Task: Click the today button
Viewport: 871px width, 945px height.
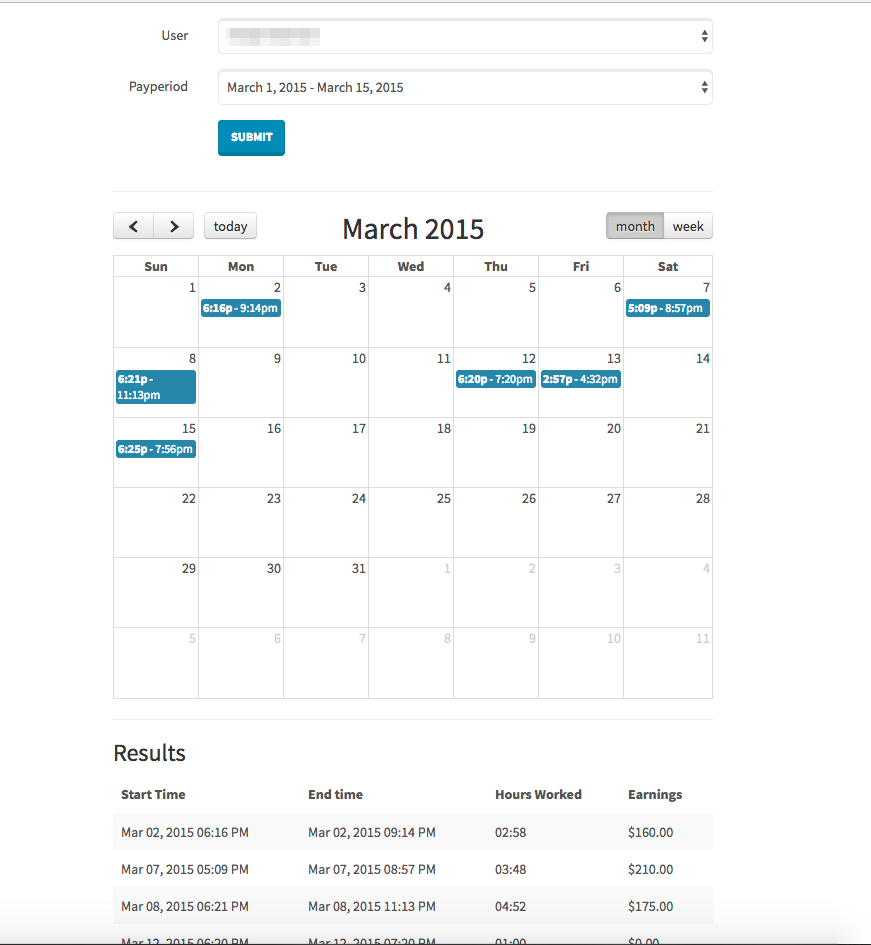Action: (230, 226)
